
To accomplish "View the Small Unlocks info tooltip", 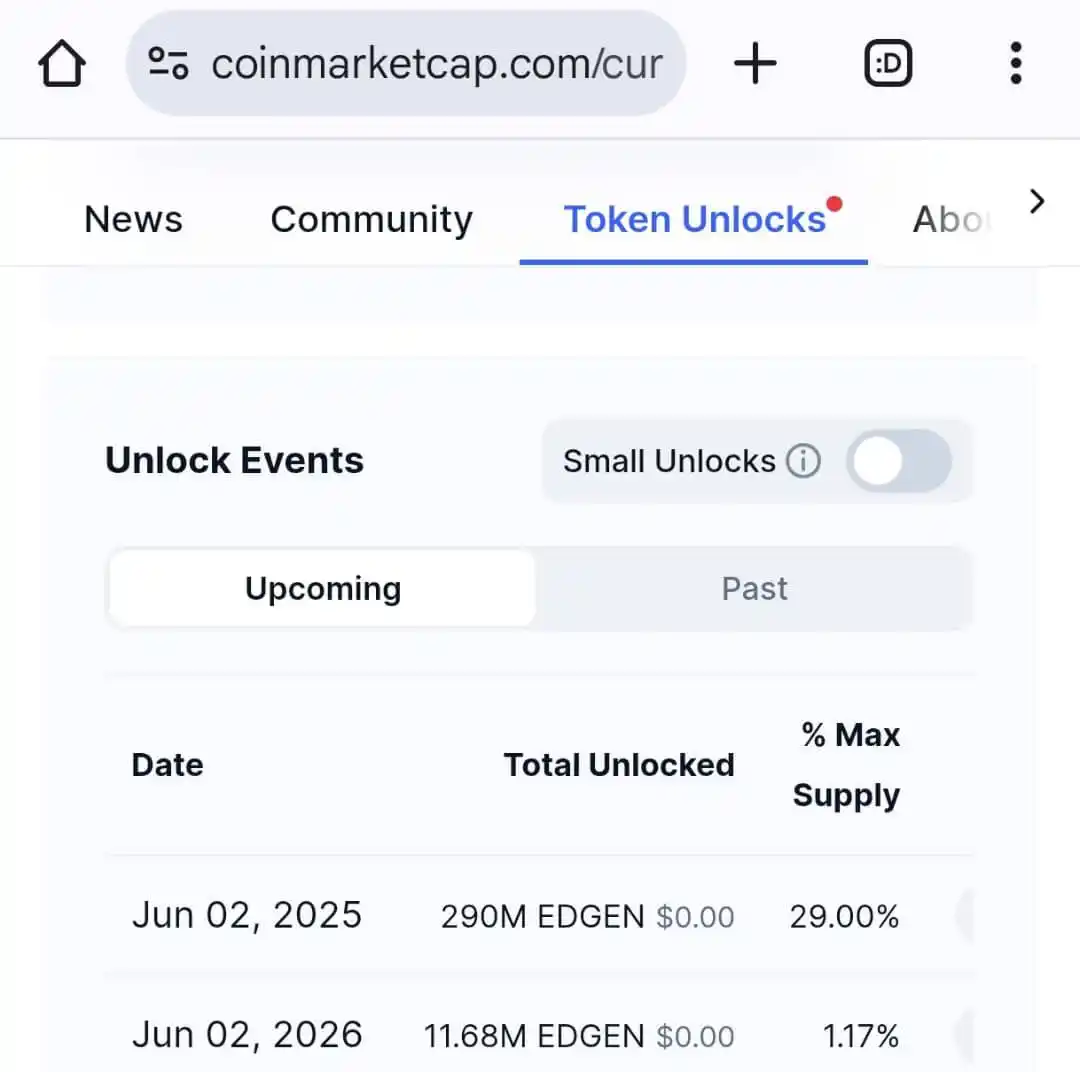I will (802, 461).
